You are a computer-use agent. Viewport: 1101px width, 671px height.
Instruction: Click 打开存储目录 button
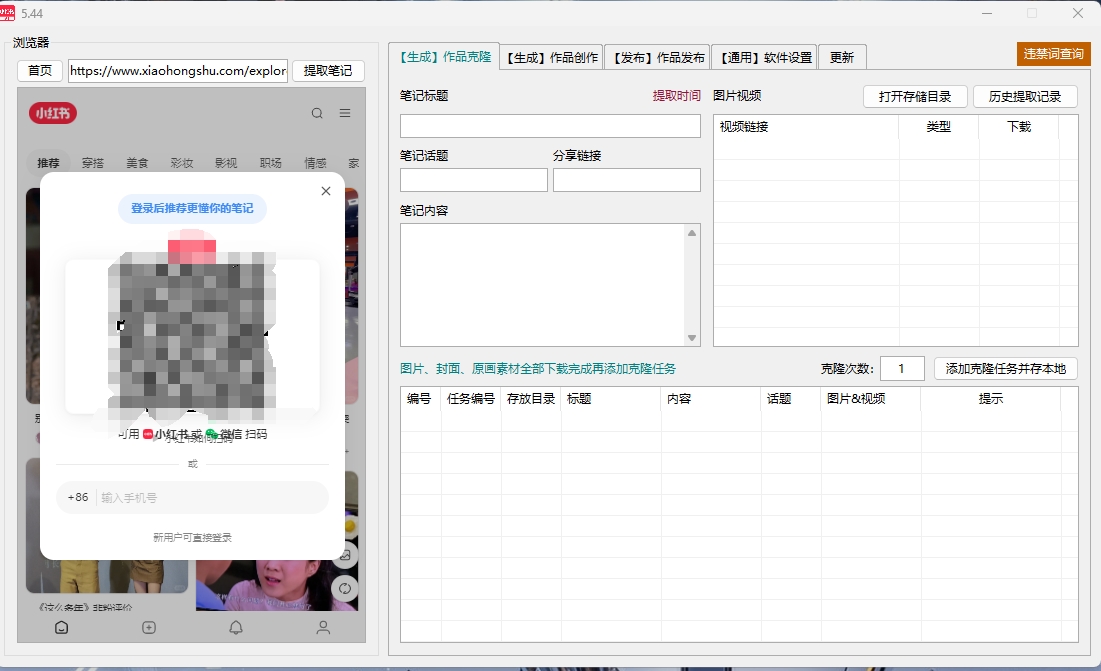[915, 97]
